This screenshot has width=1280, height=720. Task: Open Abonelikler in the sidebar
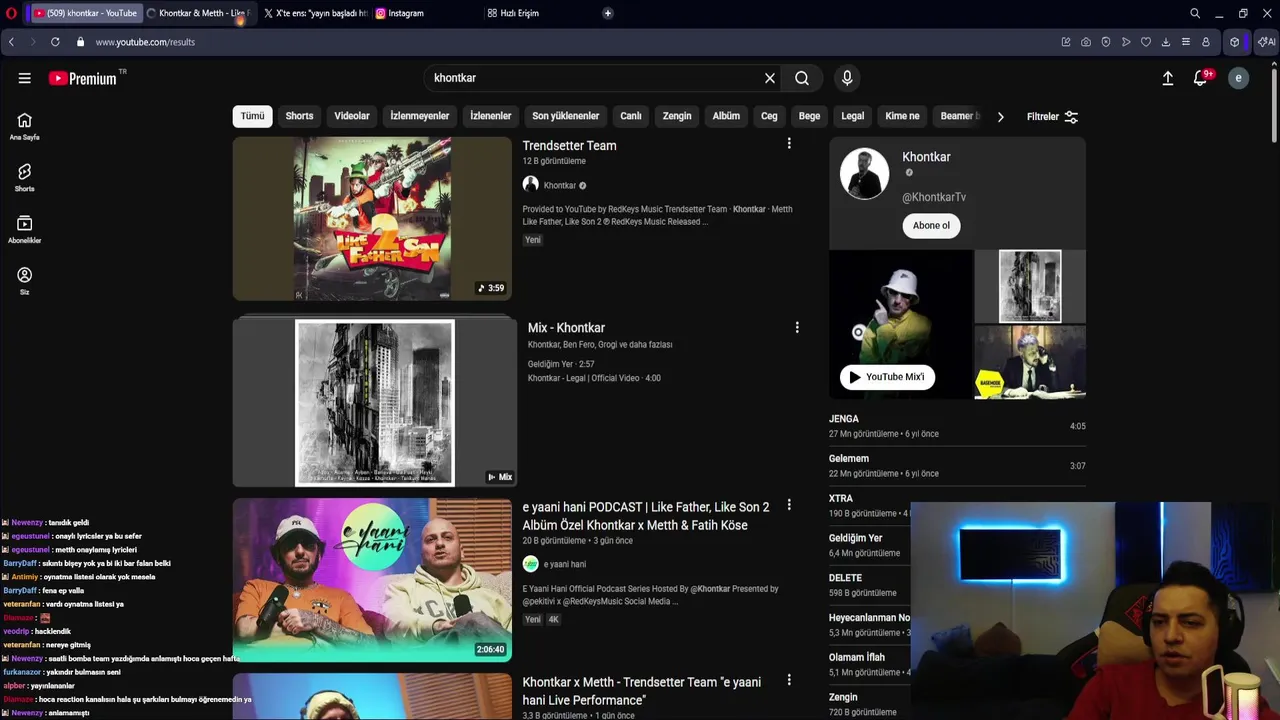[x=24, y=229]
